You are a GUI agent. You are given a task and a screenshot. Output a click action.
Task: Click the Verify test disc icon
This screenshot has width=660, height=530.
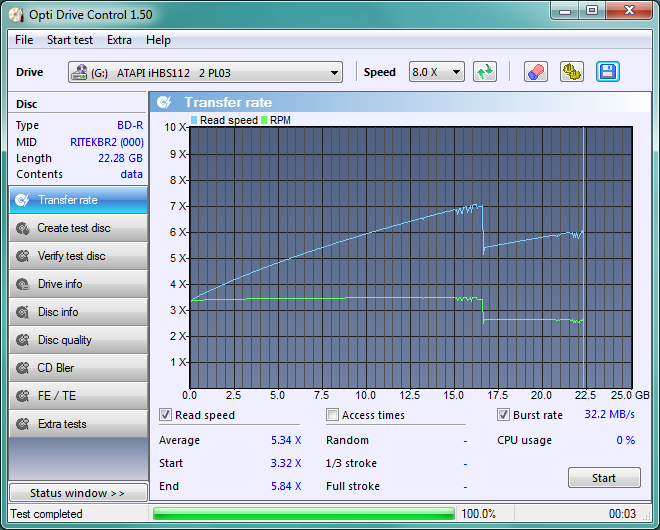22,256
